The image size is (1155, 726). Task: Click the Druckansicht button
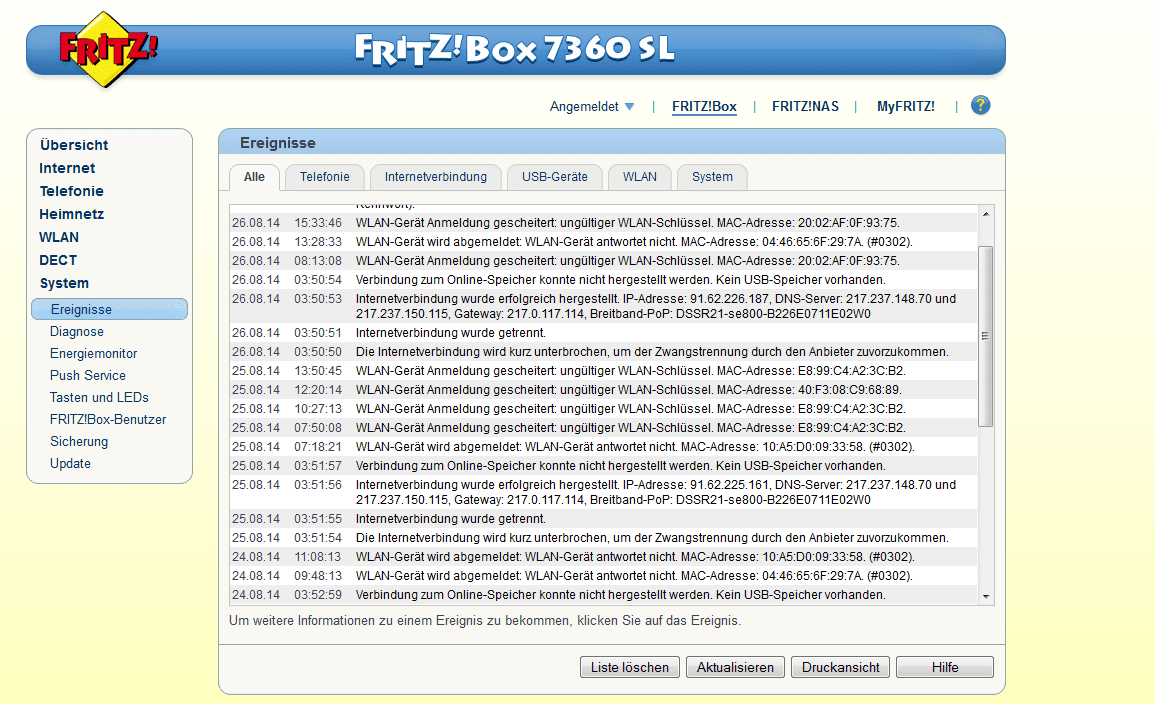[x=840, y=667]
